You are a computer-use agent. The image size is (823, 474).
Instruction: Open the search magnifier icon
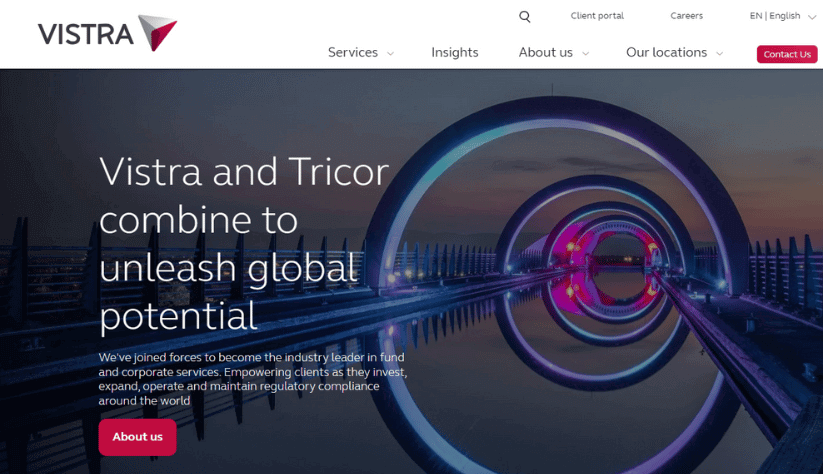click(524, 16)
